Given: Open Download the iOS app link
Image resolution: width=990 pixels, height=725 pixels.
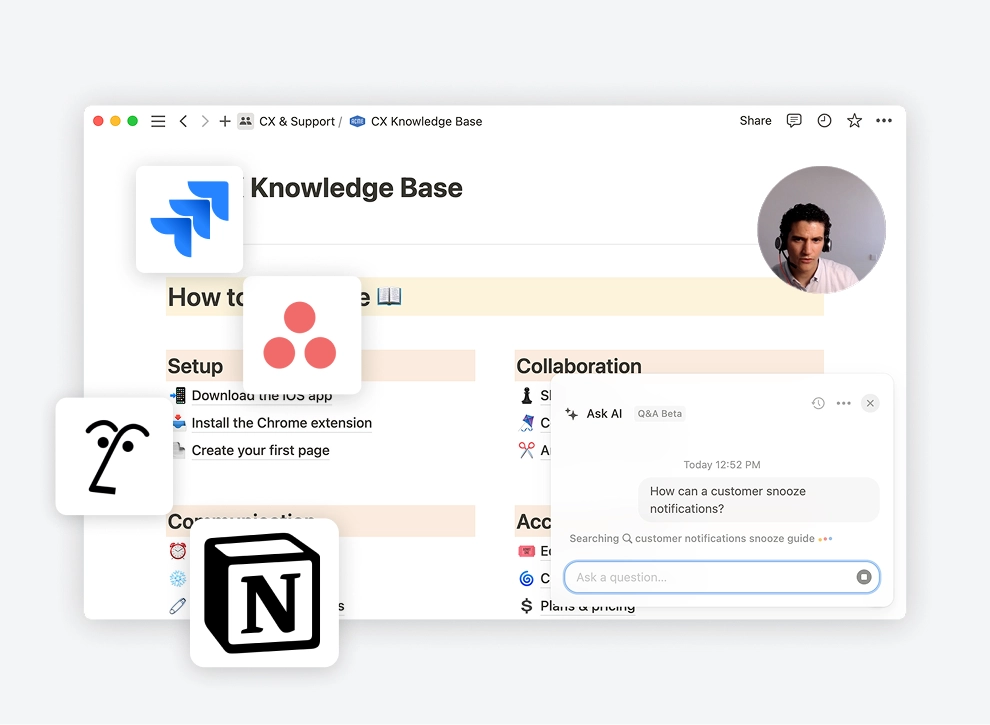Looking at the screenshot, I should coord(261,395).
